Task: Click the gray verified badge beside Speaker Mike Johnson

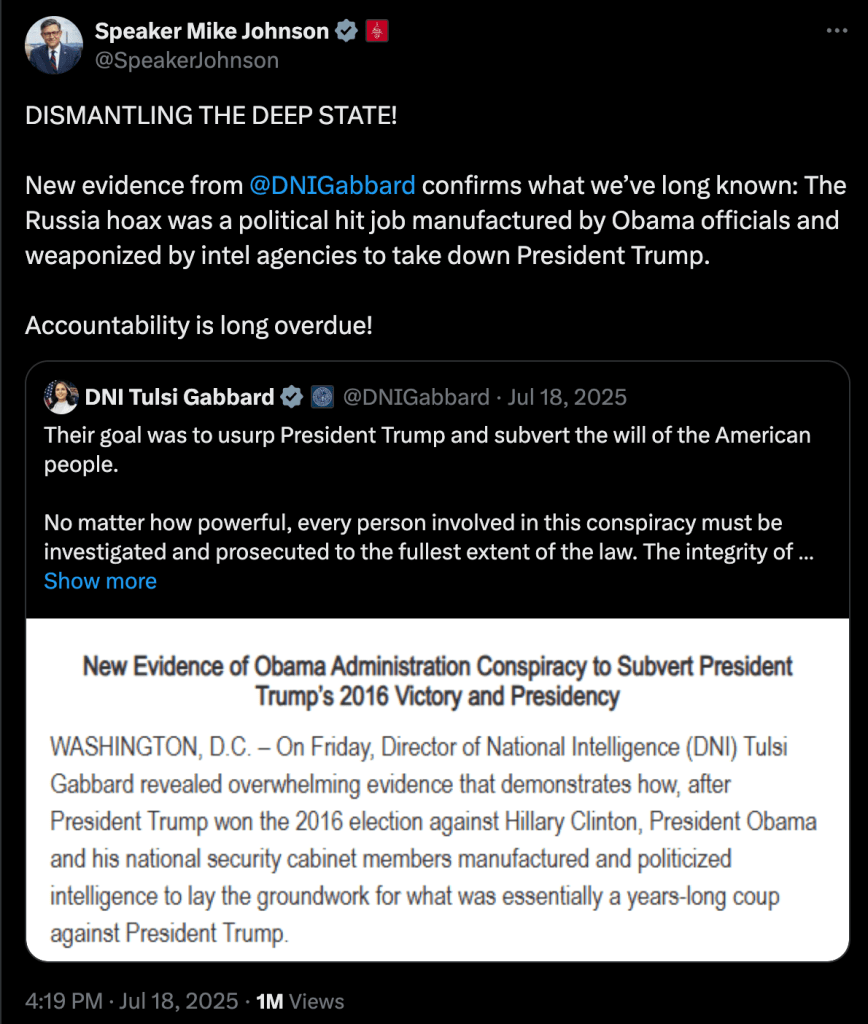Action: [x=346, y=32]
